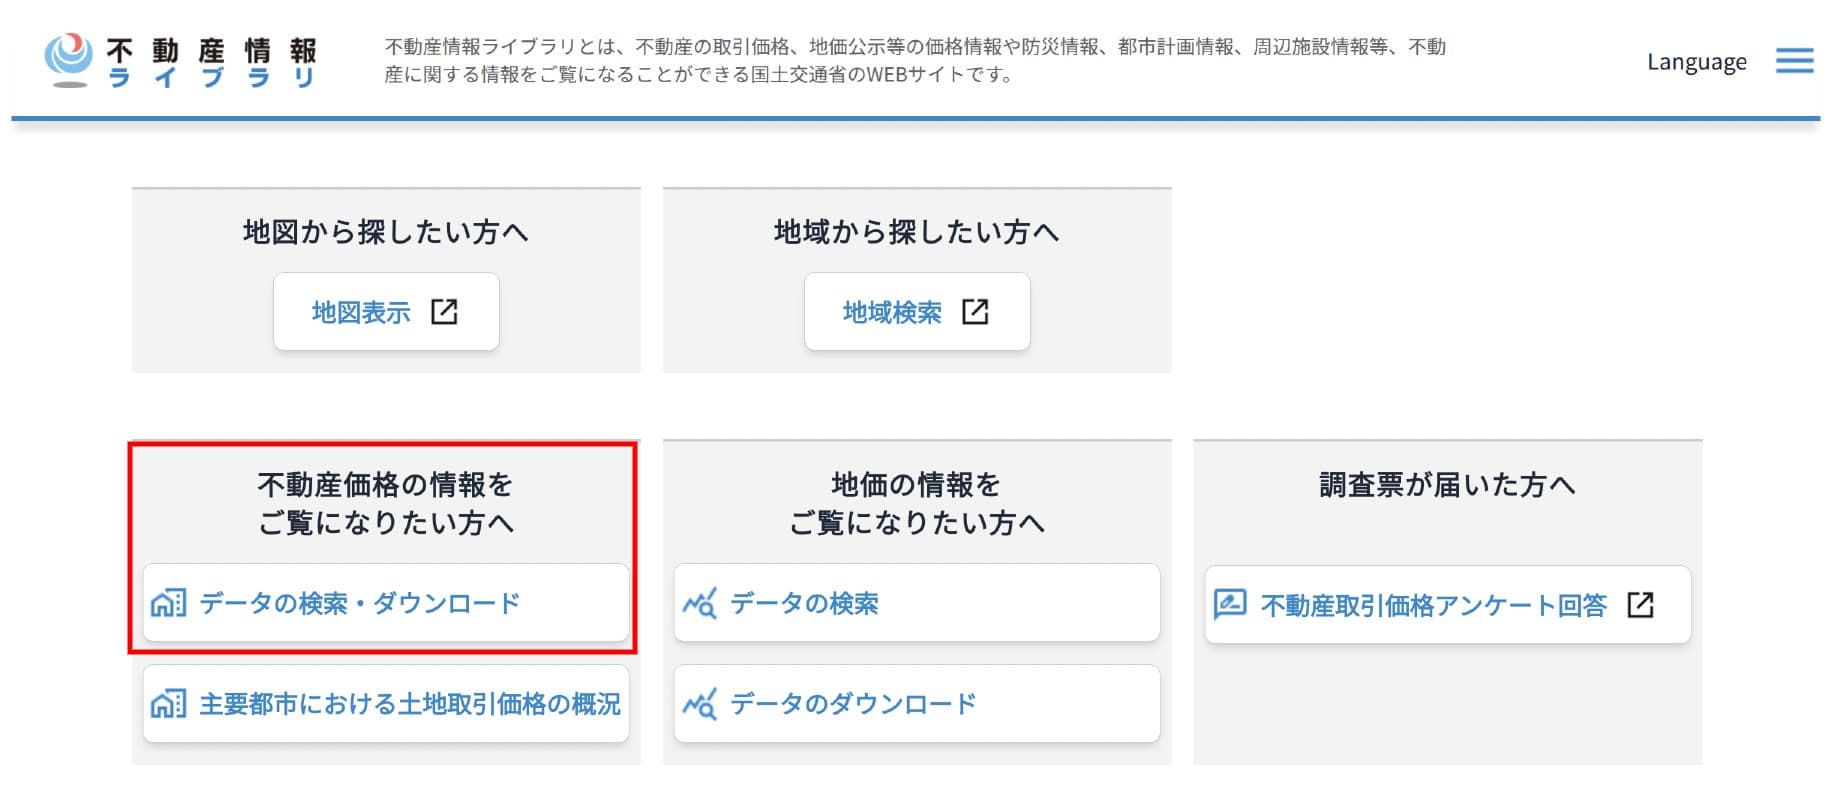Image resolution: width=1831 pixels, height=798 pixels.
Task: Click external-link icon beside 地図表示
Action: [444, 312]
